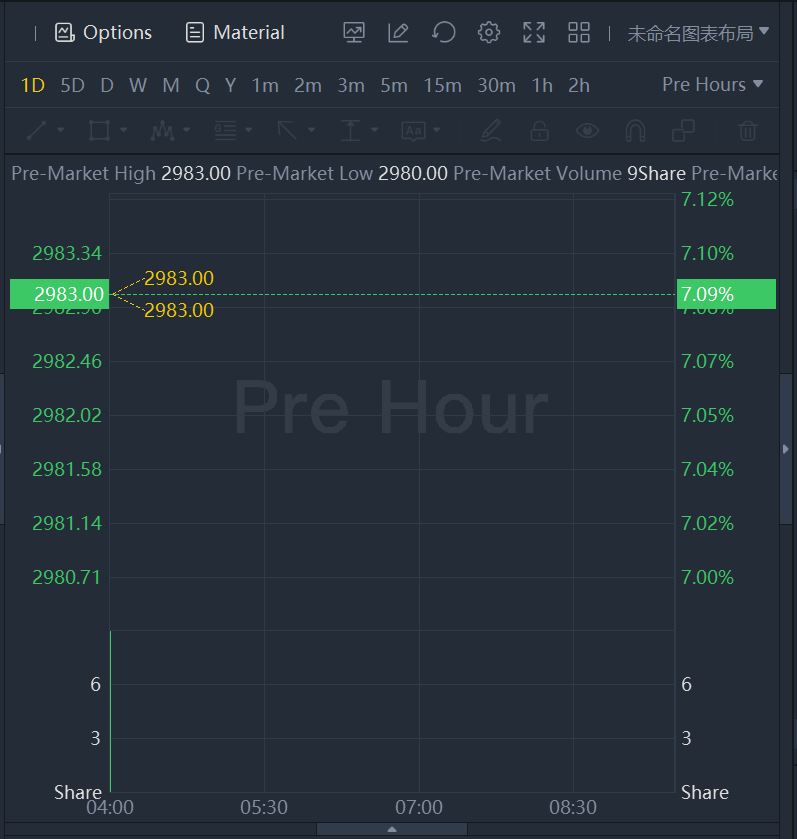Refresh the chart with the reload icon
The height and width of the screenshot is (839, 797).
click(443, 32)
